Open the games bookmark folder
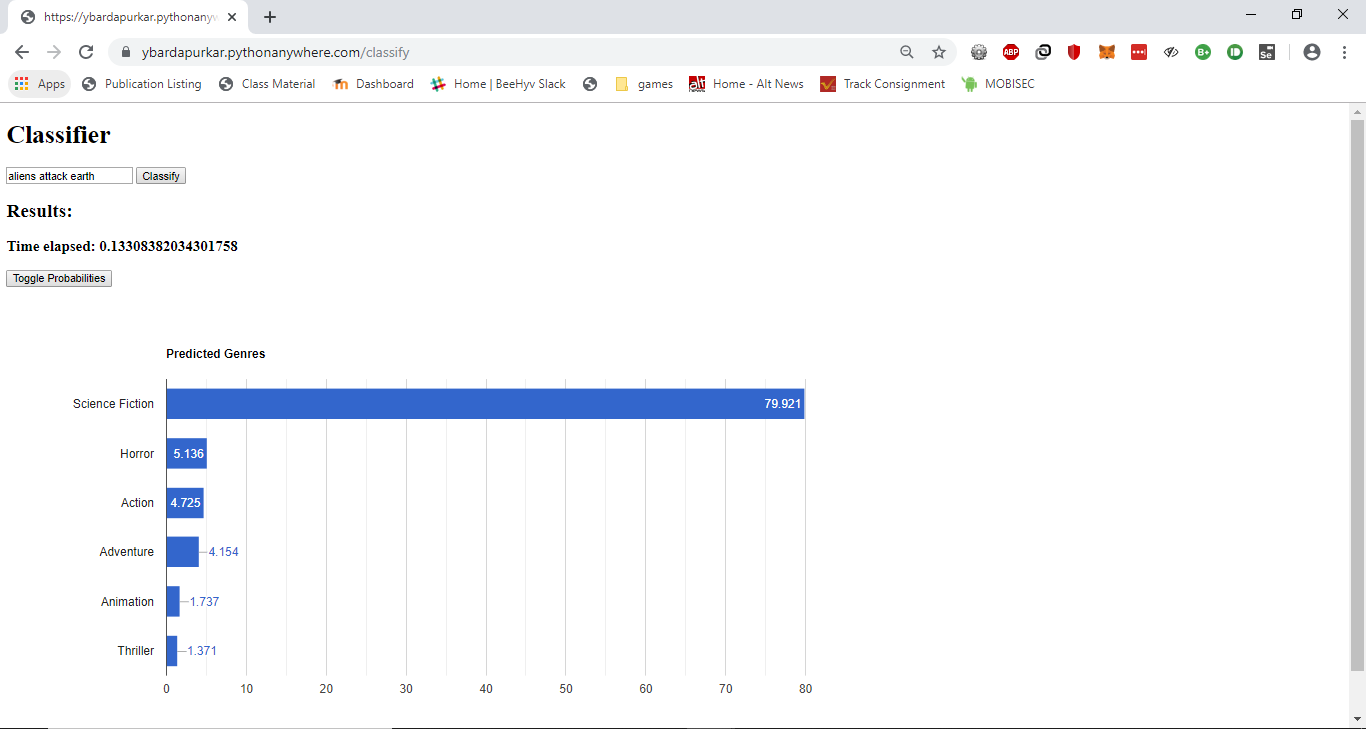 [x=643, y=84]
